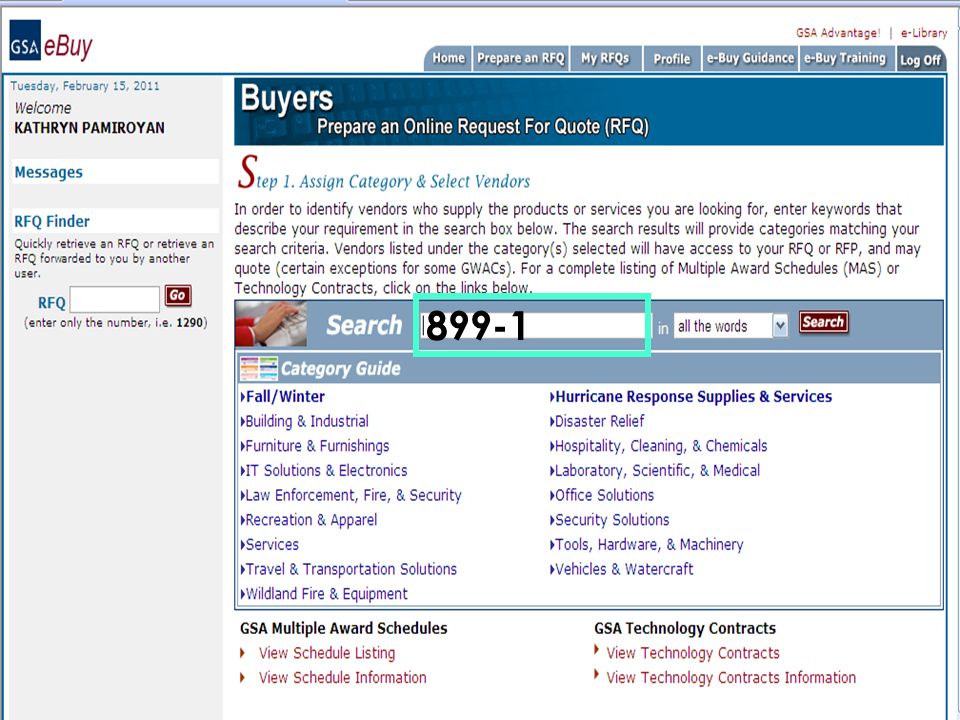Click the Go button for RFQ Finder

pyautogui.click(x=178, y=296)
